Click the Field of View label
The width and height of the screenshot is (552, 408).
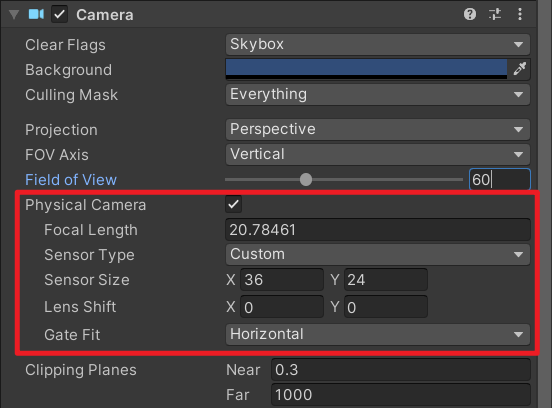pyautogui.click(x=71, y=180)
